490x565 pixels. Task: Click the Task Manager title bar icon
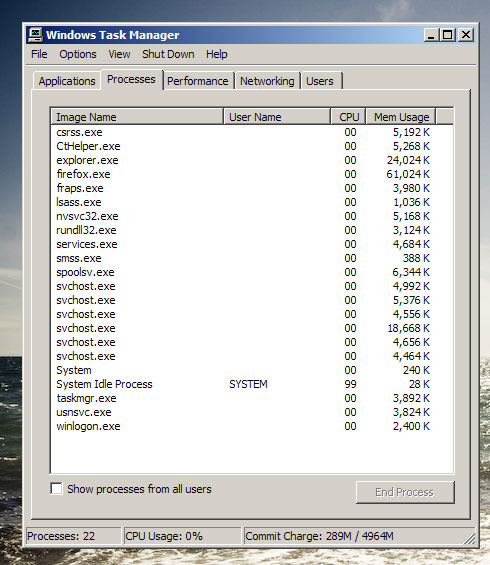pyautogui.click(x=35, y=35)
